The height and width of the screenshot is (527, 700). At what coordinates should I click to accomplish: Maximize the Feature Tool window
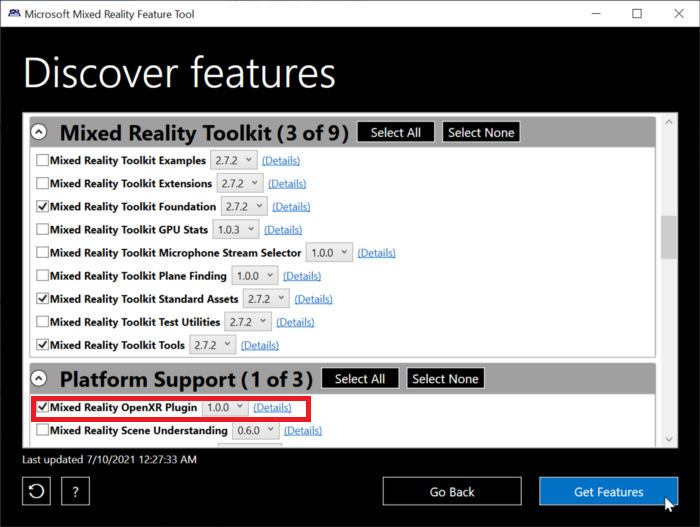click(x=637, y=13)
